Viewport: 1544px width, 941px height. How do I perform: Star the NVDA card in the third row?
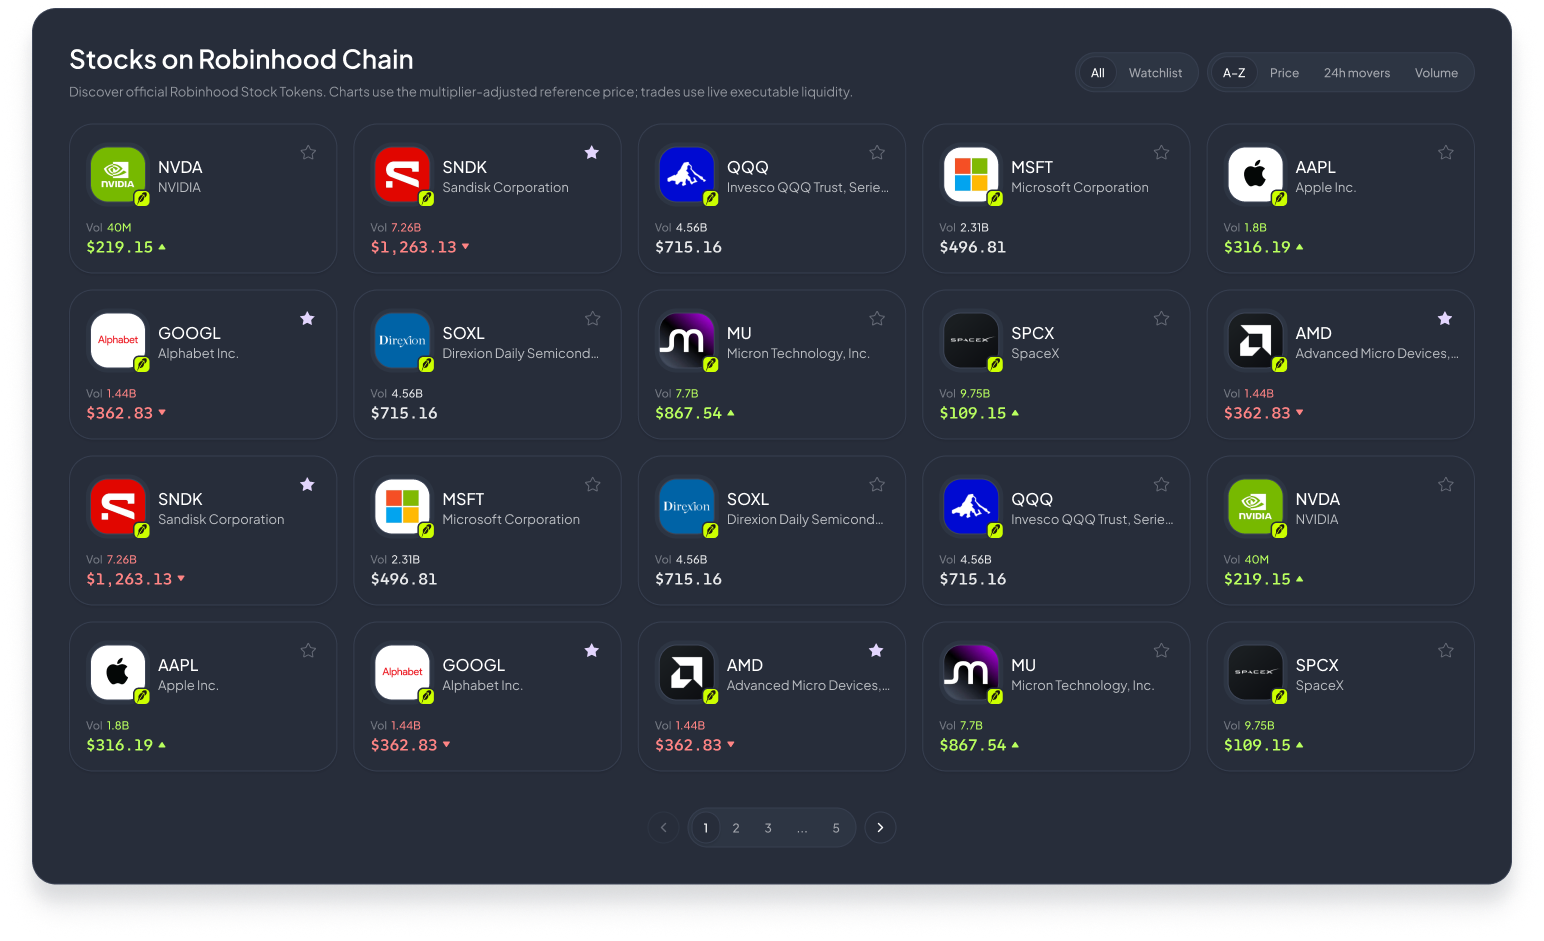pos(1446,485)
